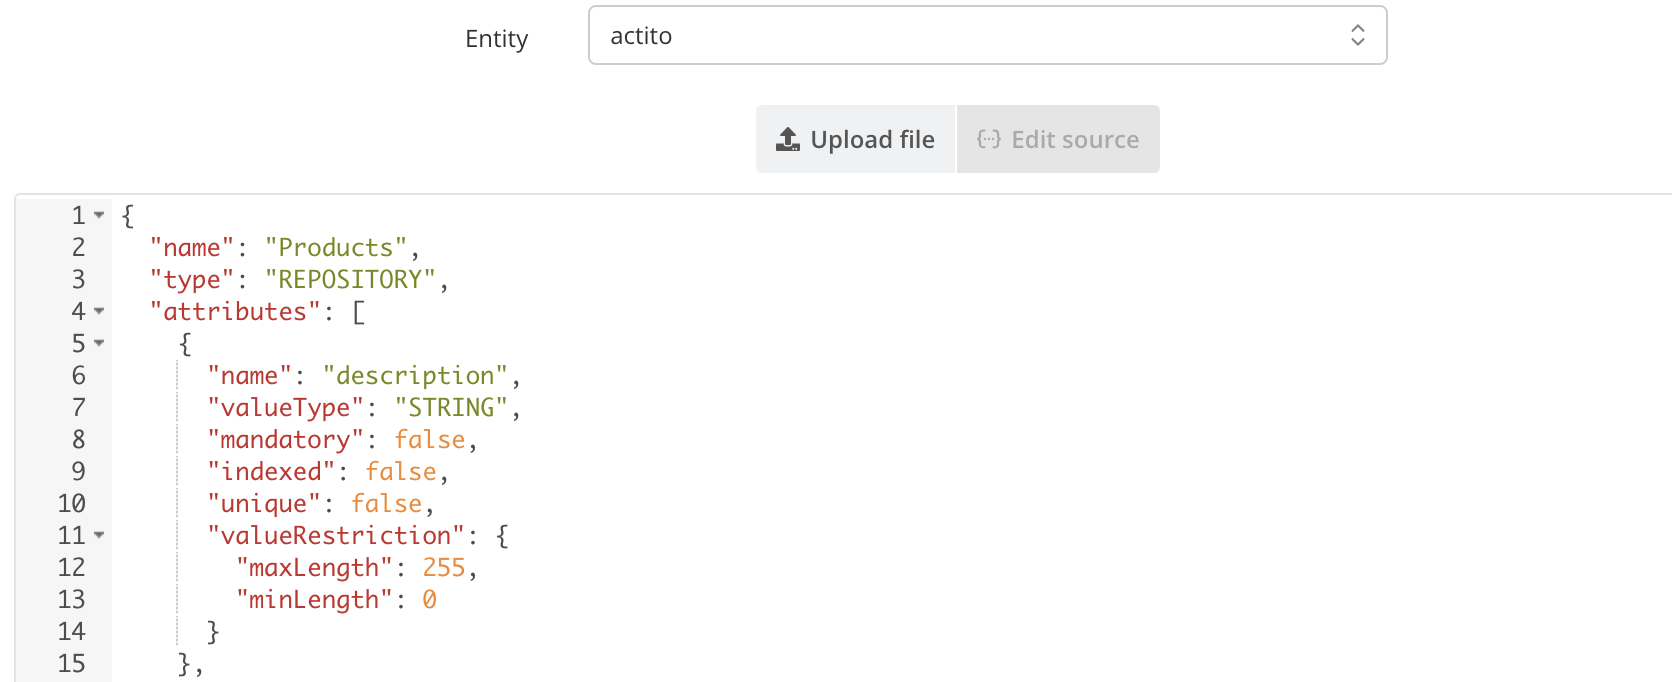The height and width of the screenshot is (682, 1672).
Task: Click the "description" name value
Action: pyautogui.click(x=415, y=375)
